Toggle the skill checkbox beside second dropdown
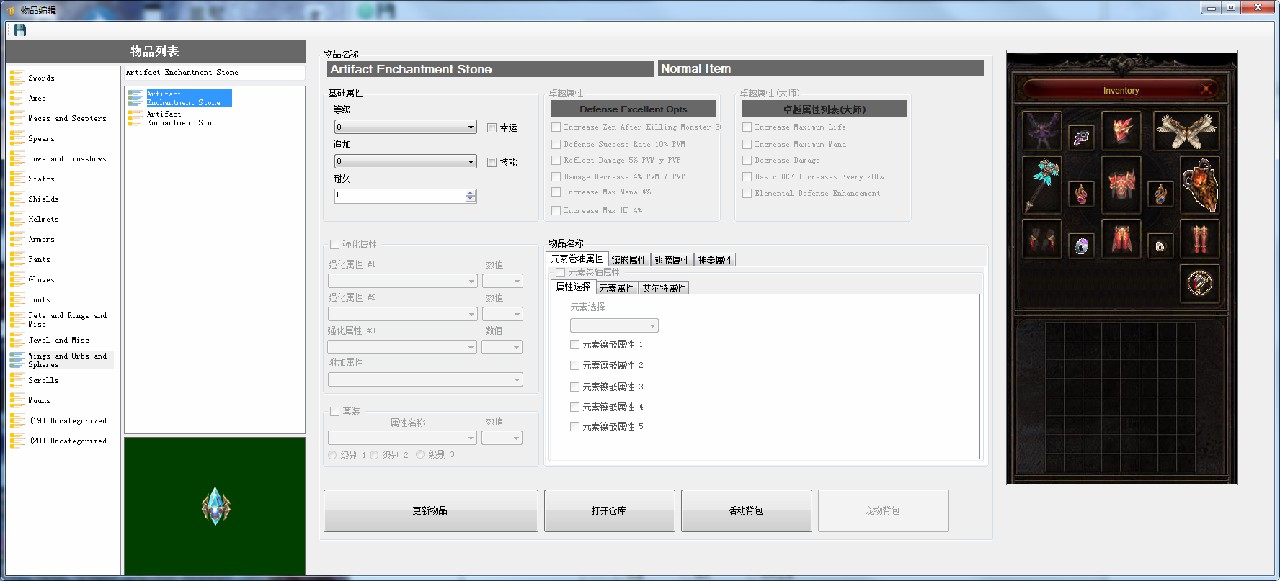 (492, 162)
